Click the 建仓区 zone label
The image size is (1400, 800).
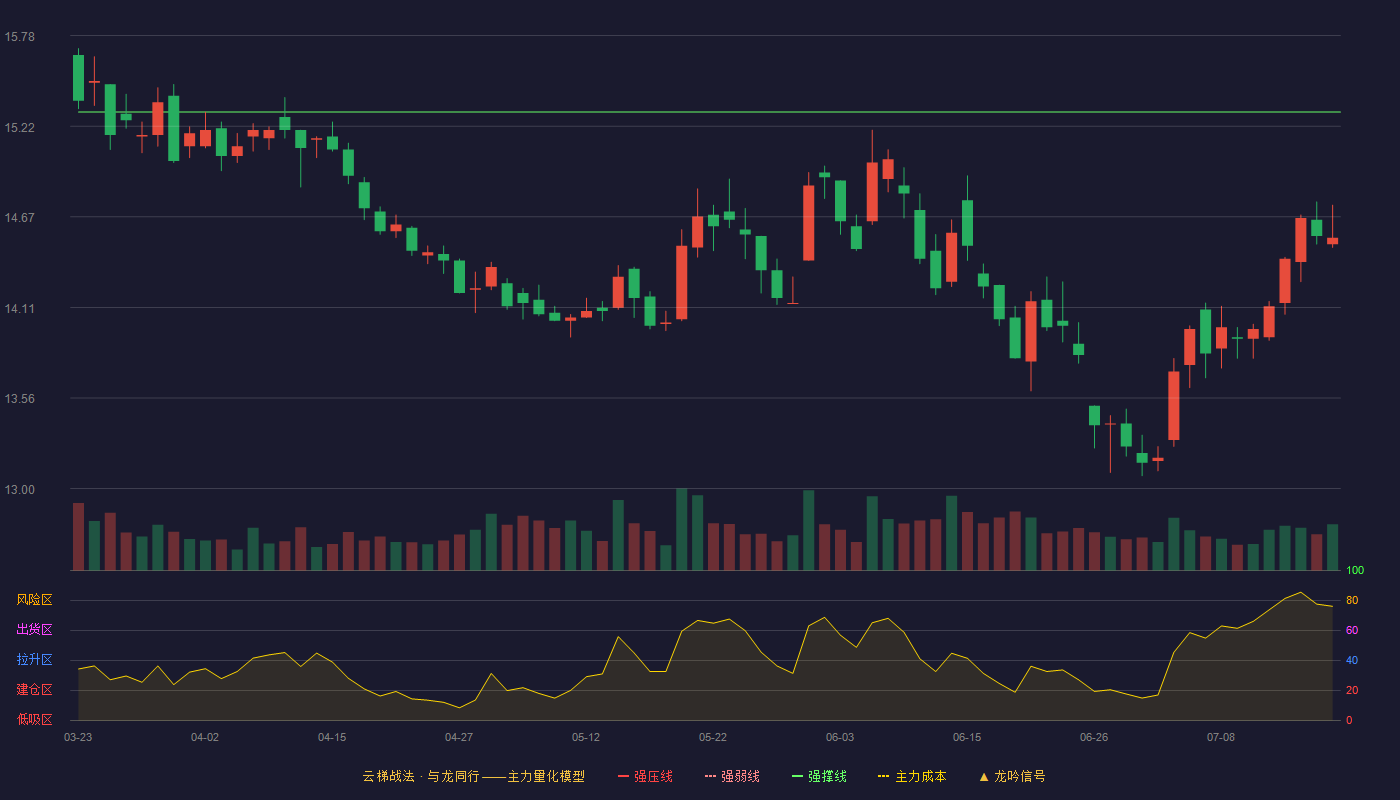tap(34, 690)
